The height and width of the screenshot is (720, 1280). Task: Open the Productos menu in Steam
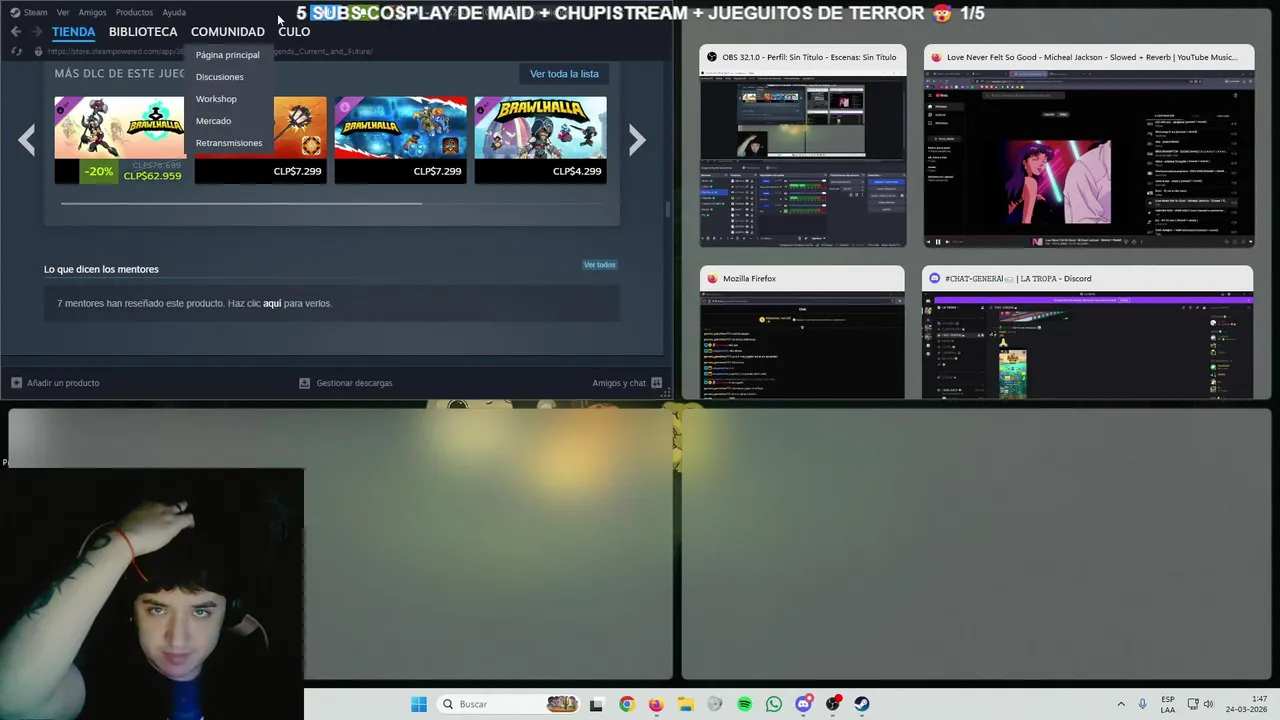pos(134,12)
